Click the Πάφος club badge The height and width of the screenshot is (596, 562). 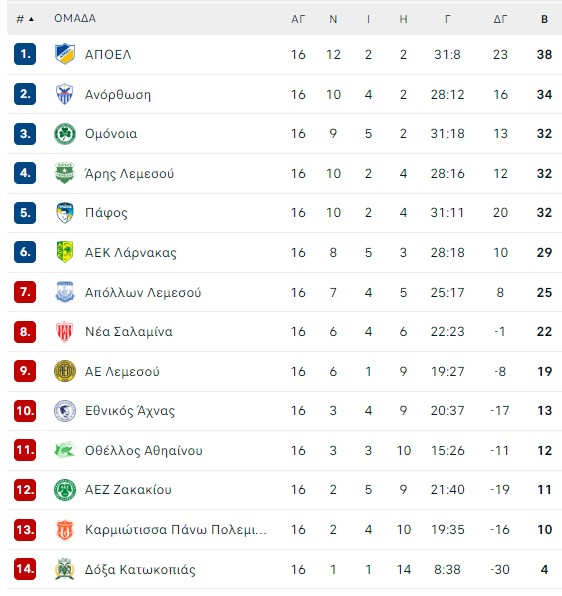65,212
